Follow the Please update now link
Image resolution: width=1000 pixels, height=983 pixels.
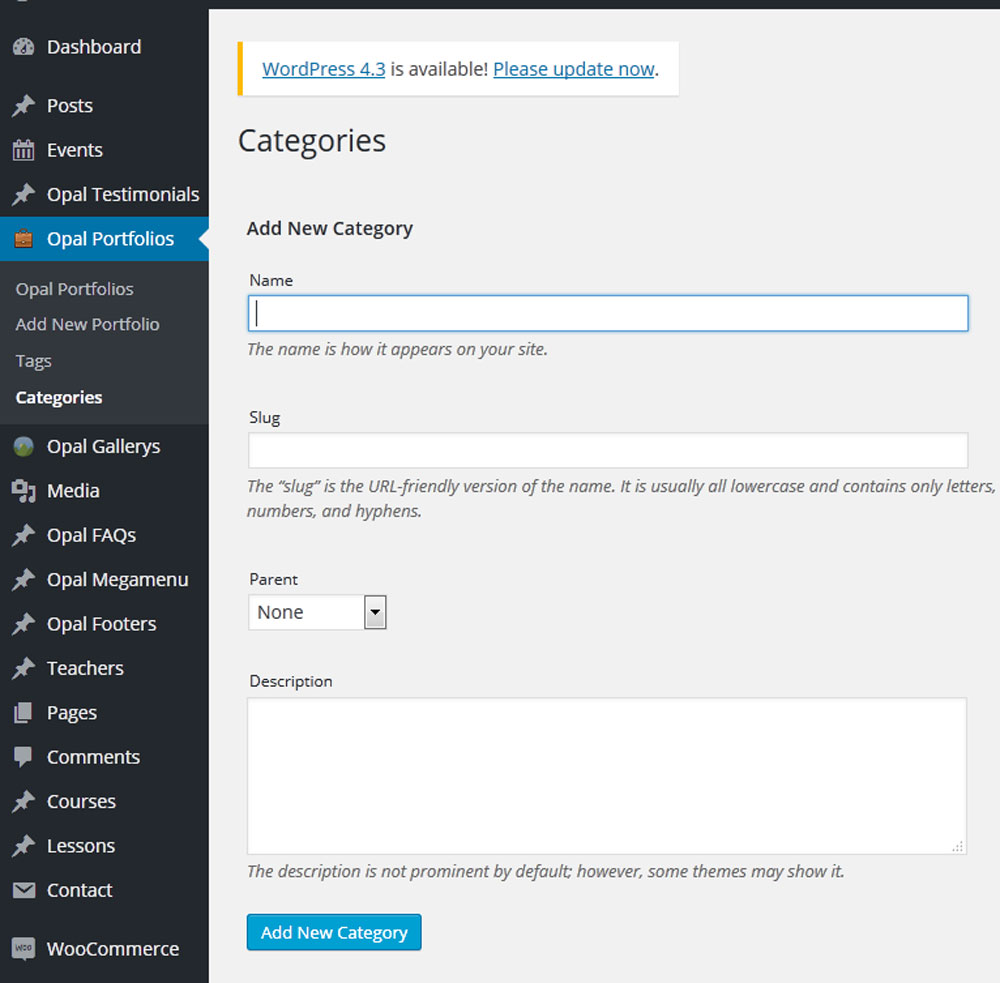(573, 69)
